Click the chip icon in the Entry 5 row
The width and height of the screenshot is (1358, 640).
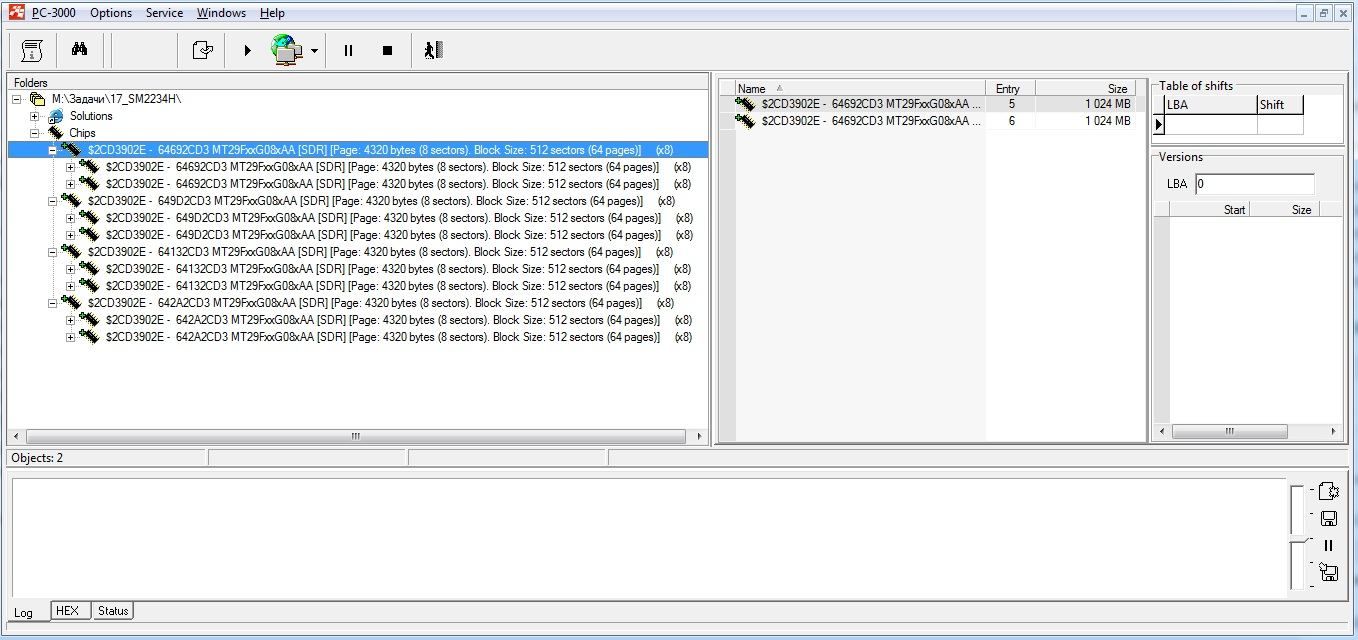[746, 103]
